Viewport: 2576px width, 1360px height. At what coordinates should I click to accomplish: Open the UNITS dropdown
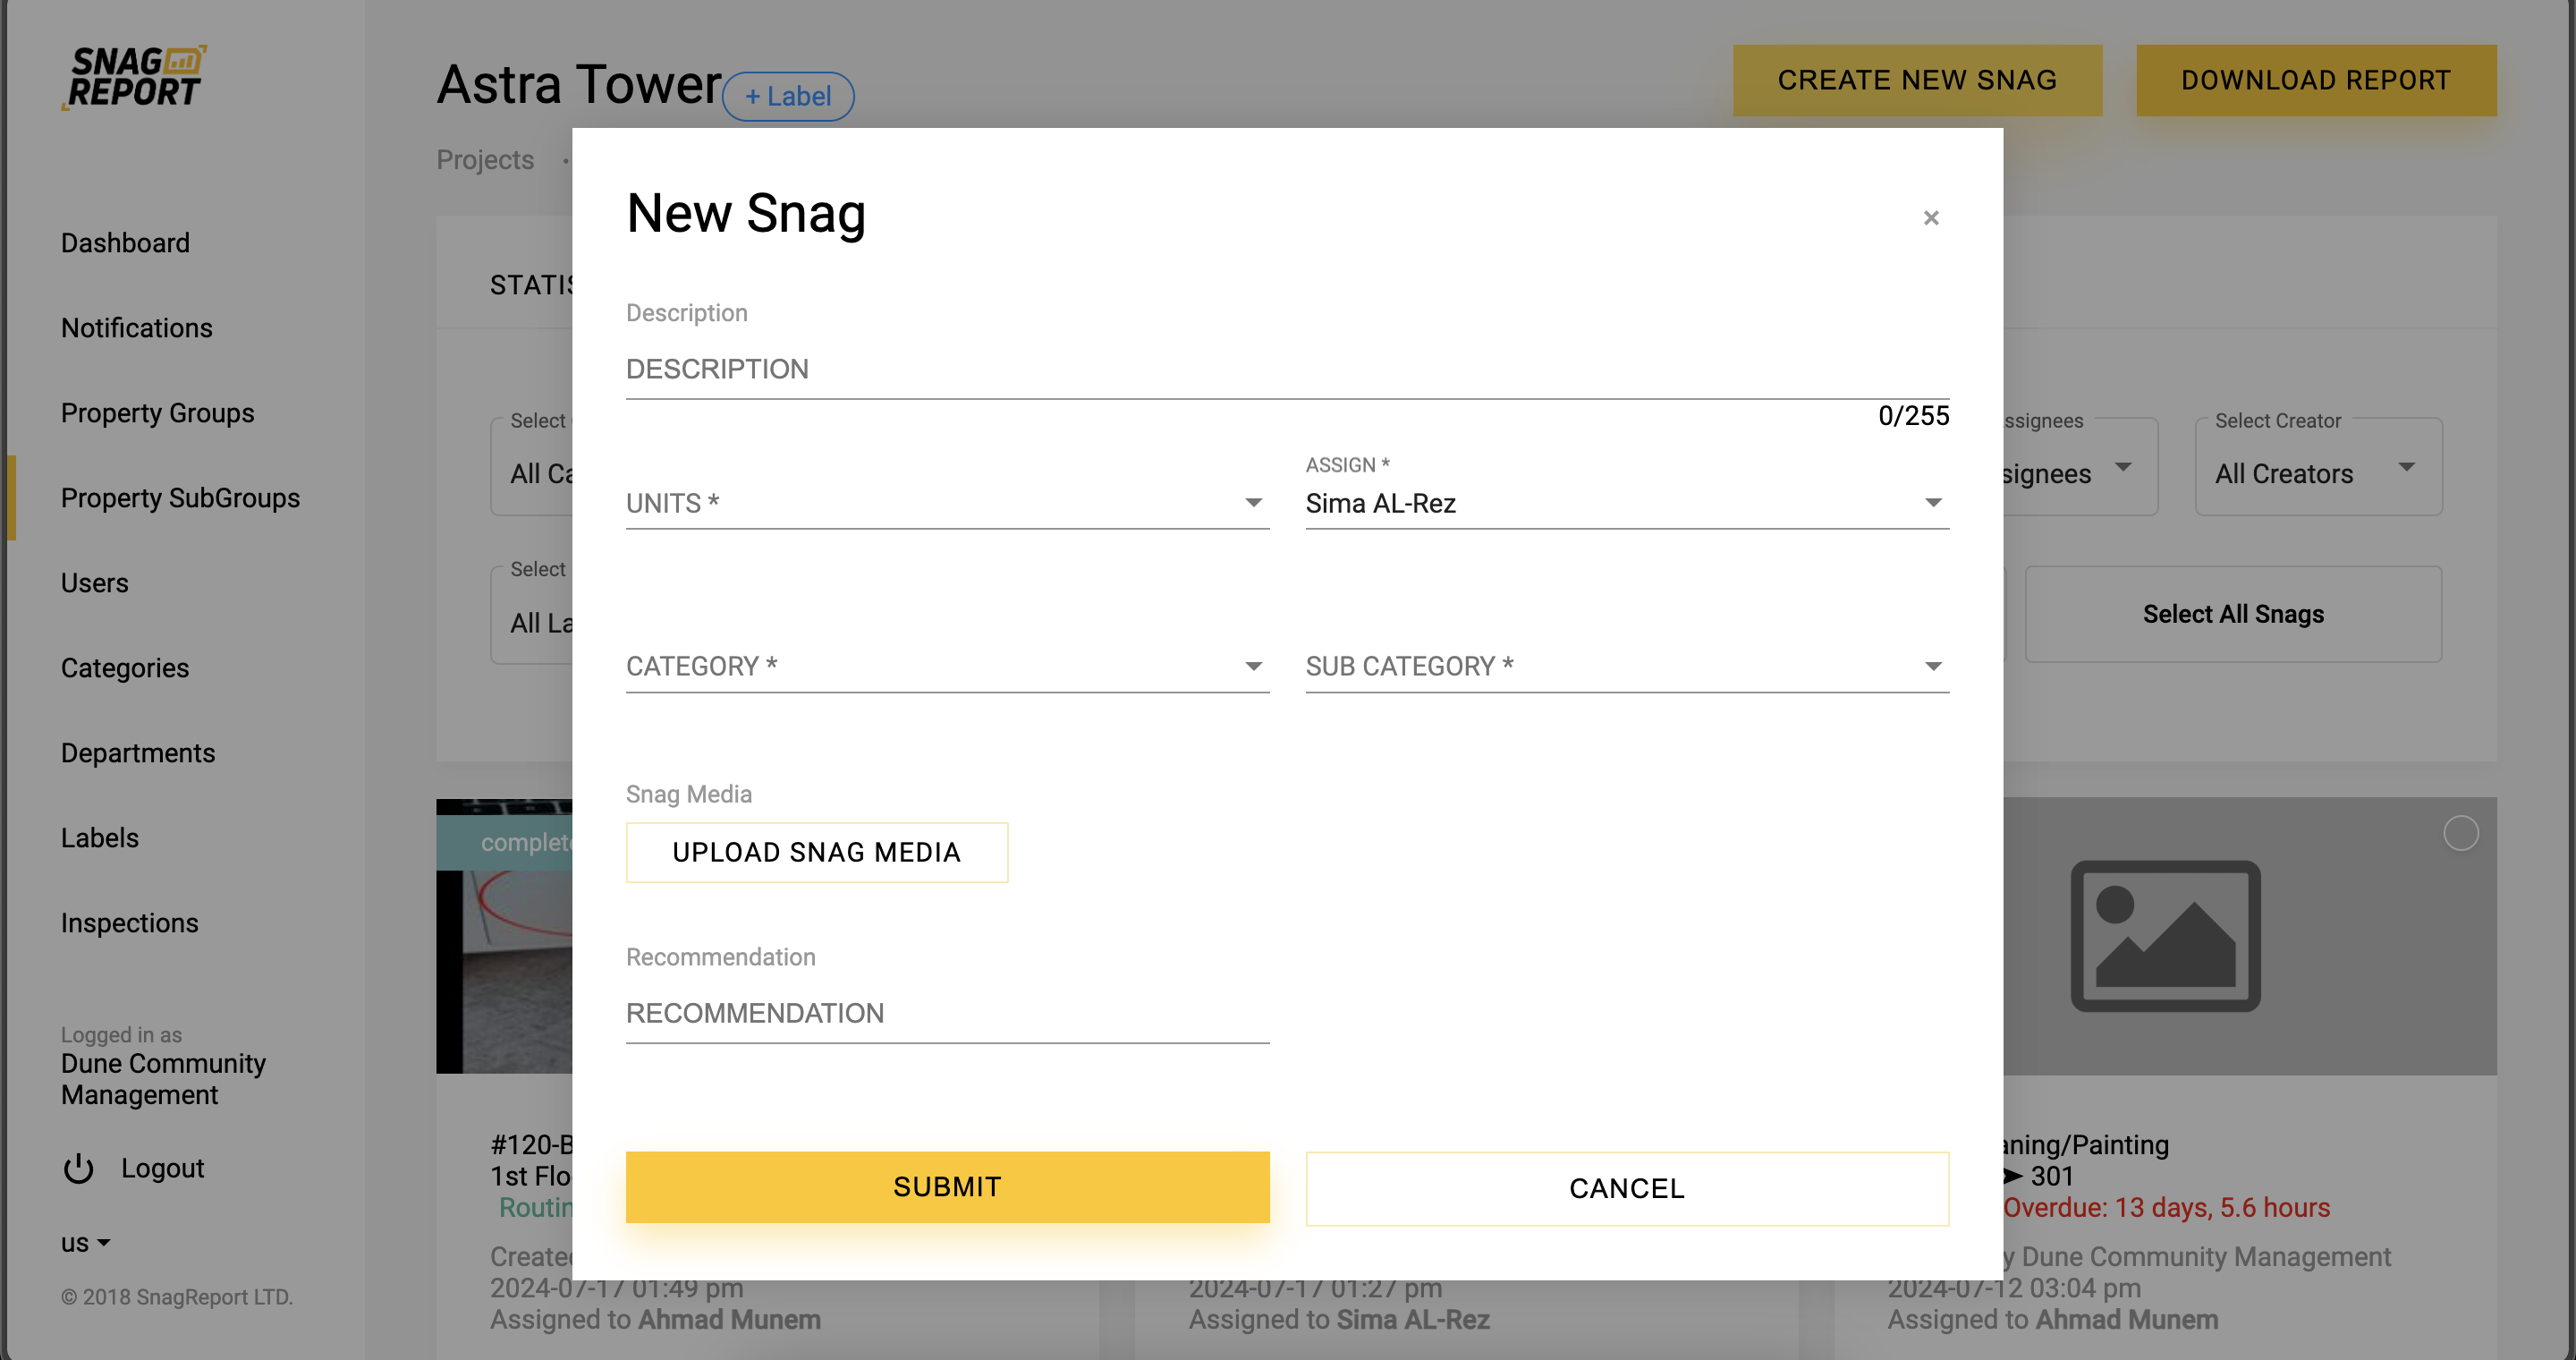(x=946, y=503)
